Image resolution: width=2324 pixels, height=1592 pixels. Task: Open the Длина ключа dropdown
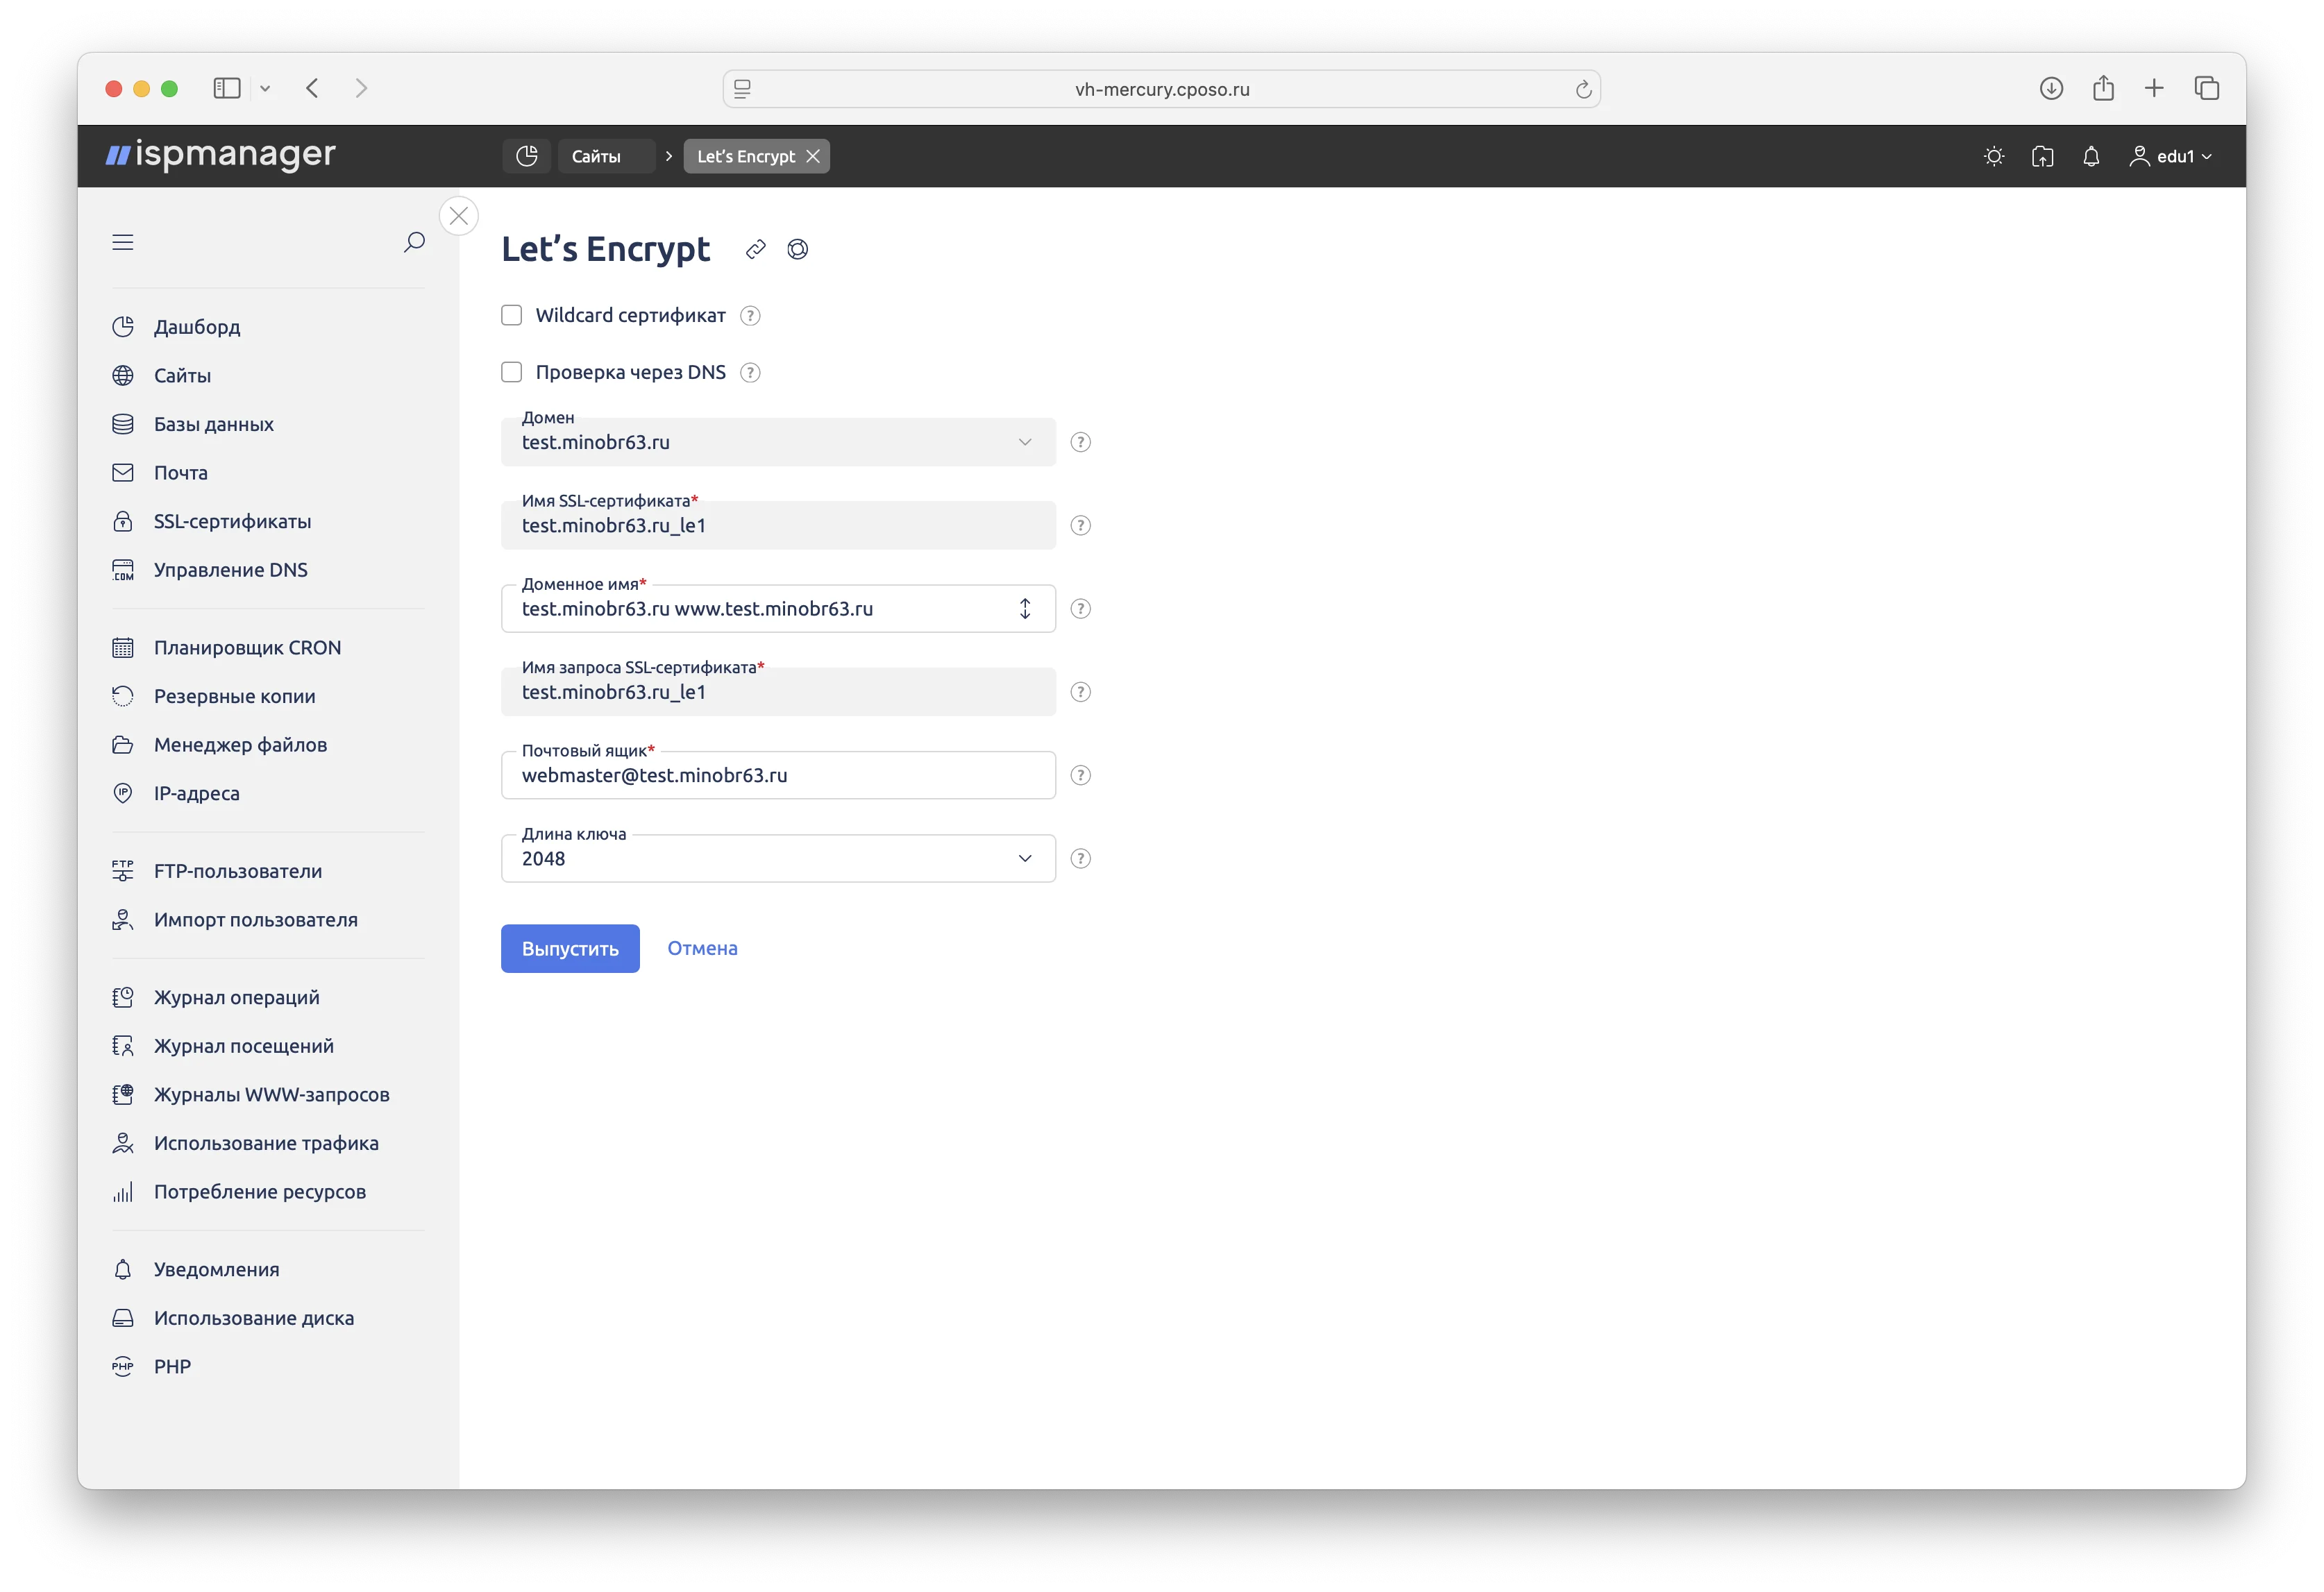pyautogui.click(x=778, y=859)
